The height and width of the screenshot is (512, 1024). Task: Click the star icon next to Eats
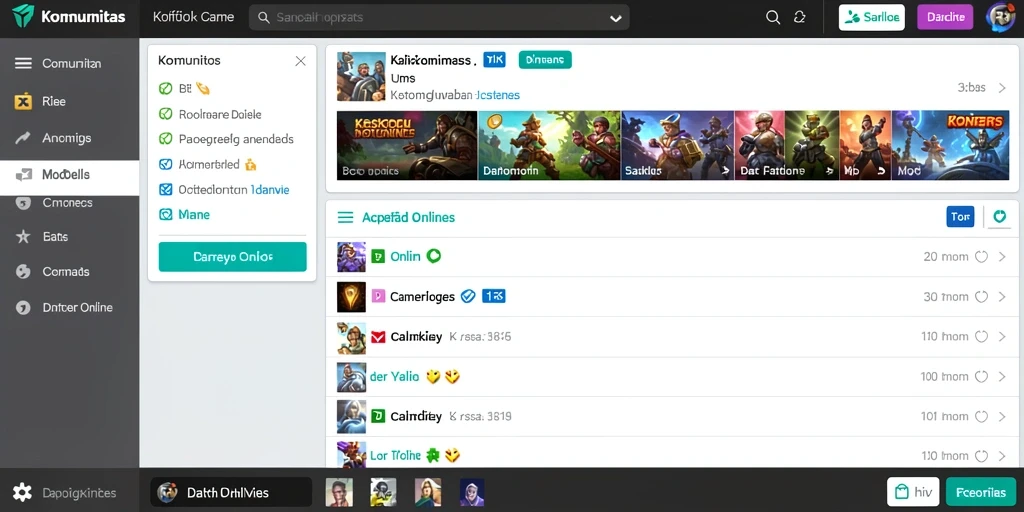tap(23, 236)
